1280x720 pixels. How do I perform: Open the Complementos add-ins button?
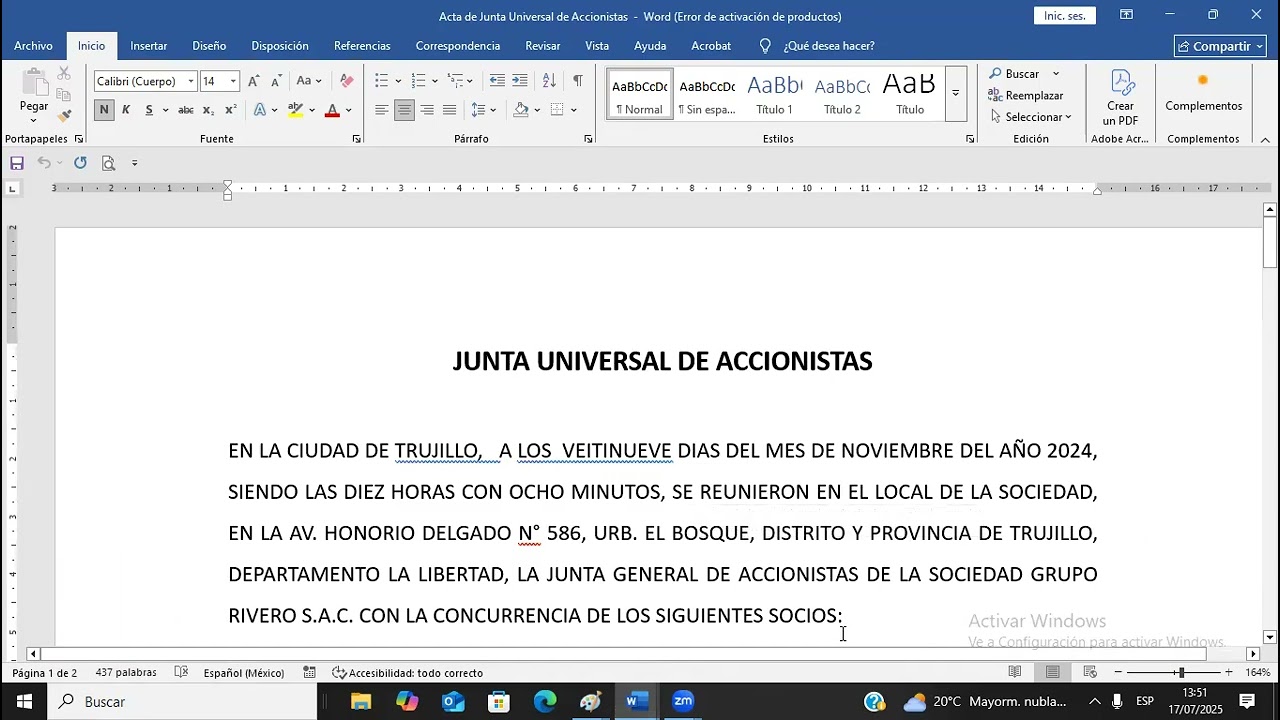click(x=1203, y=94)
